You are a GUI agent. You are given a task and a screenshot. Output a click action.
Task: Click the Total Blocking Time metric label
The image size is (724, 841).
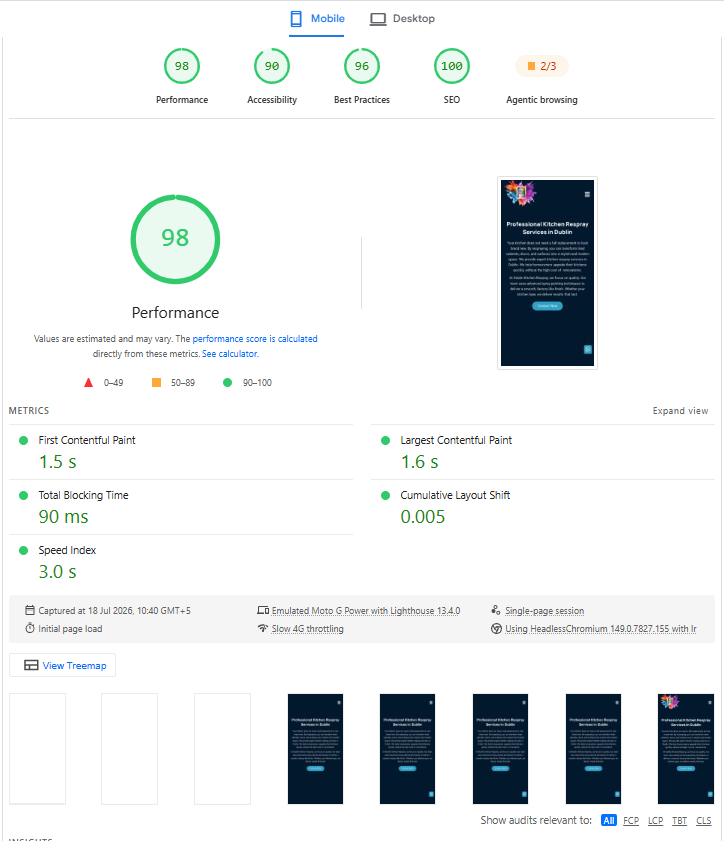coord(83,495)
